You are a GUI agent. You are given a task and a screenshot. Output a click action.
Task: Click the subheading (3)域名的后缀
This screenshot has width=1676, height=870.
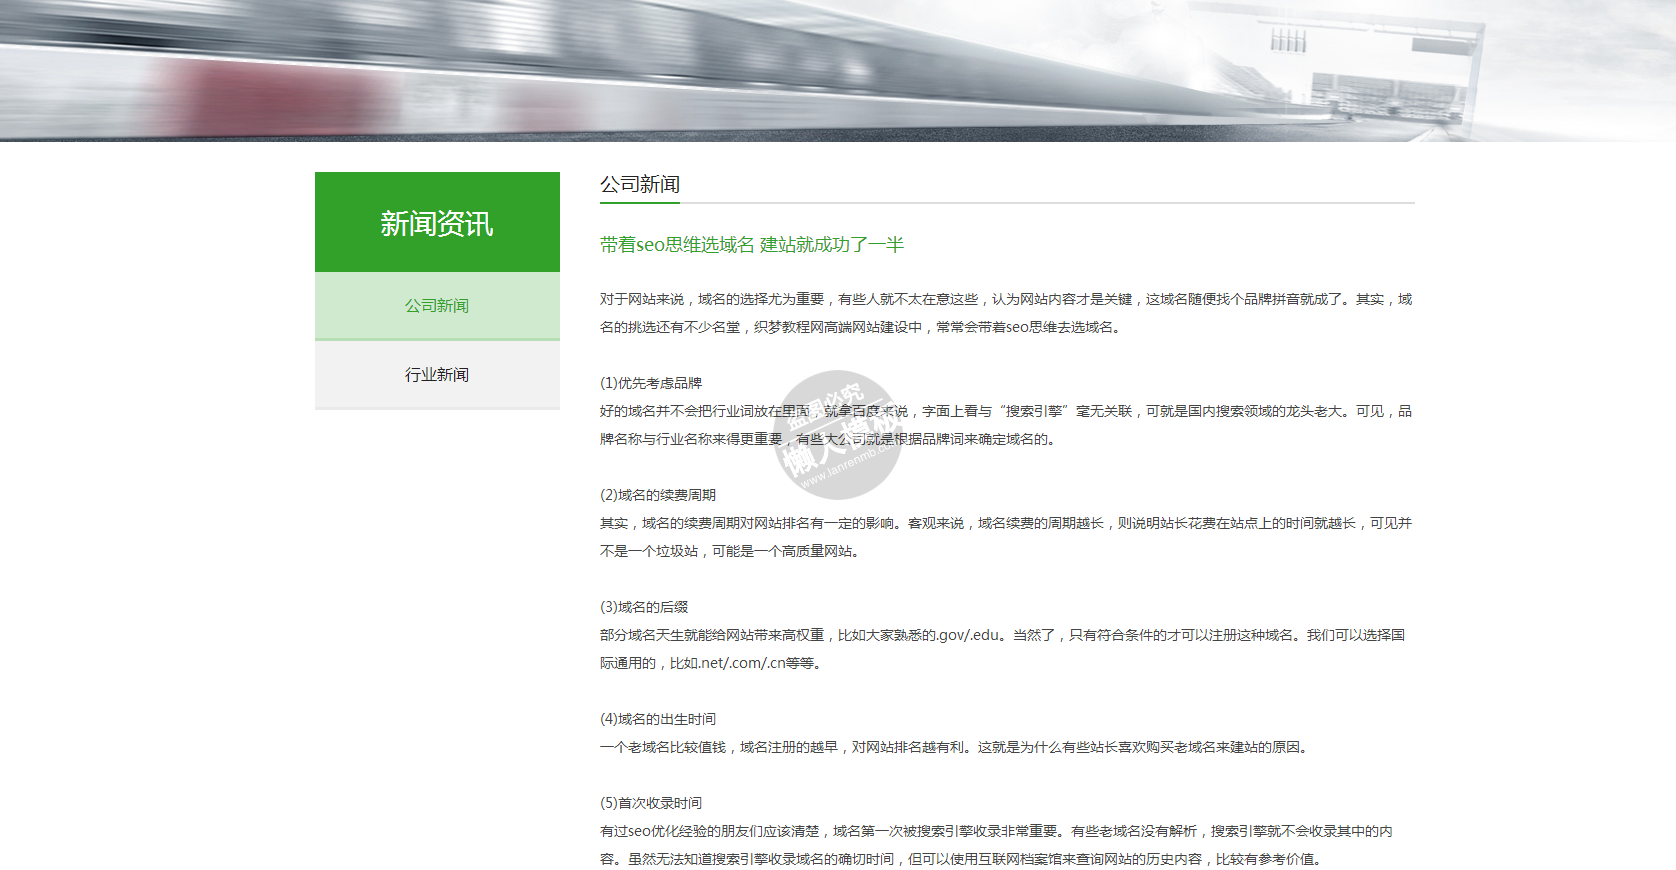pyautogui.click(x=644, y=607)
